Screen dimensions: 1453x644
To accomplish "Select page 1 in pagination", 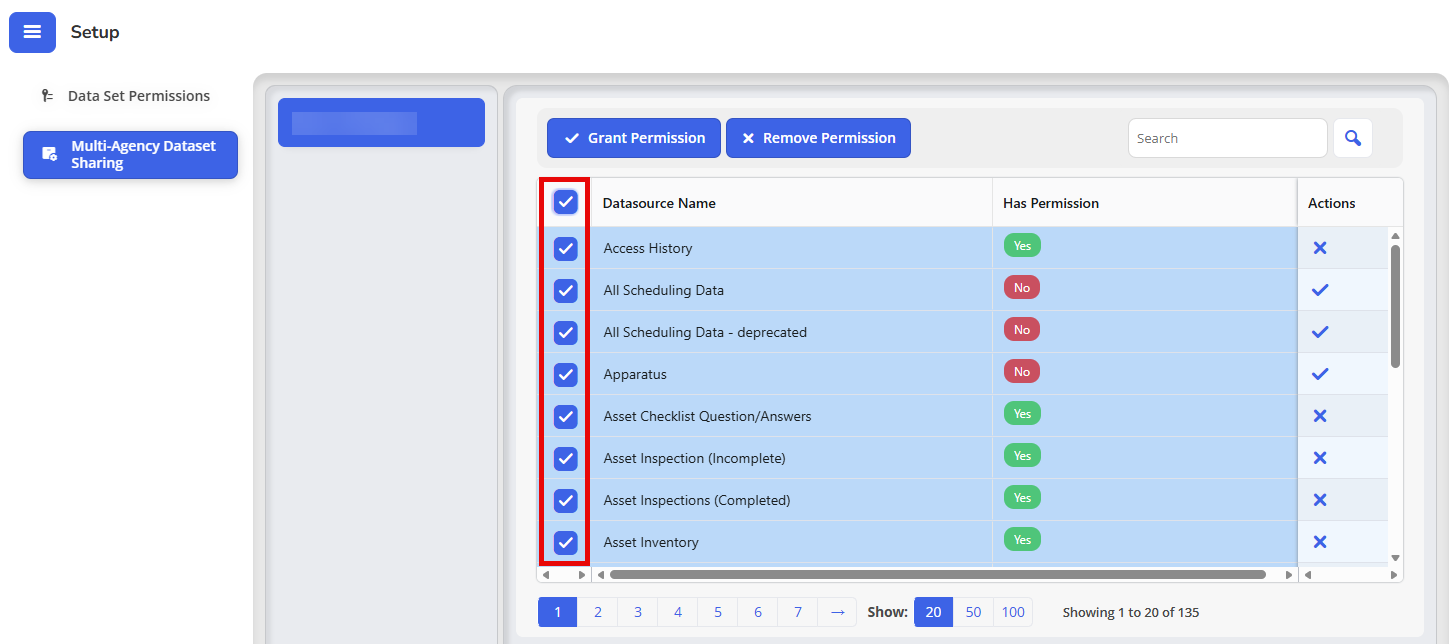I will 558,612.
